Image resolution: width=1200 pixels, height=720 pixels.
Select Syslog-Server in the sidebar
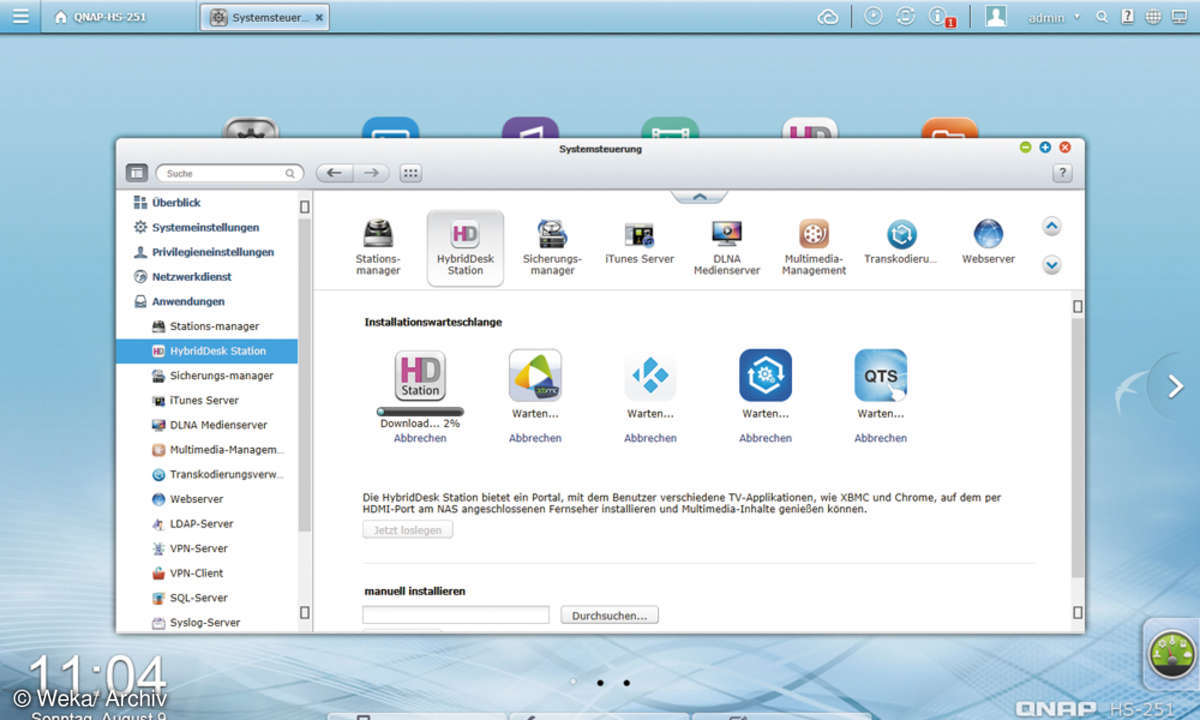coord(206,622)
